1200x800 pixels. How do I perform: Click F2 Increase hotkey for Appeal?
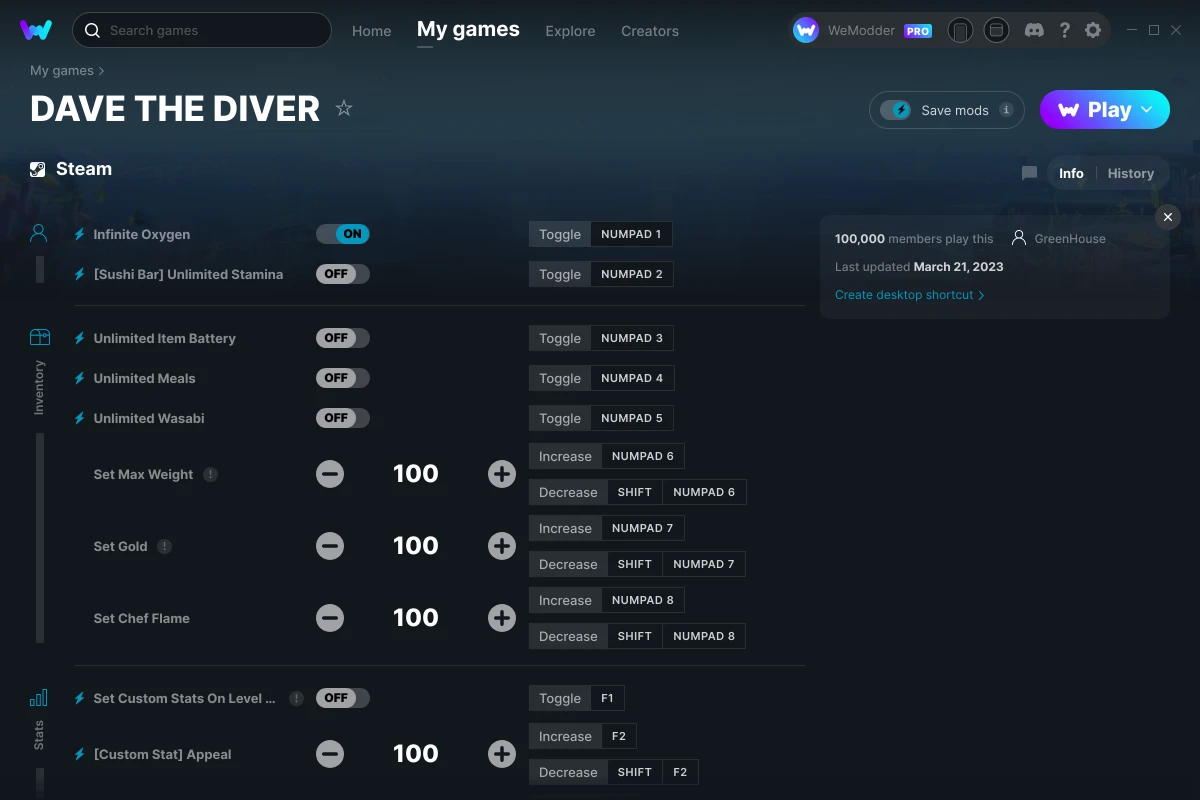618,736
